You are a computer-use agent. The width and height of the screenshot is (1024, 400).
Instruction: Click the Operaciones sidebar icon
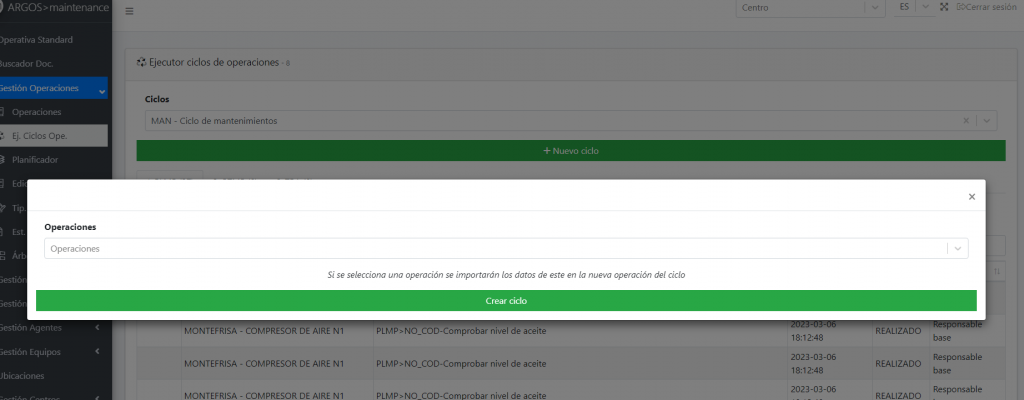click(3, 112)
